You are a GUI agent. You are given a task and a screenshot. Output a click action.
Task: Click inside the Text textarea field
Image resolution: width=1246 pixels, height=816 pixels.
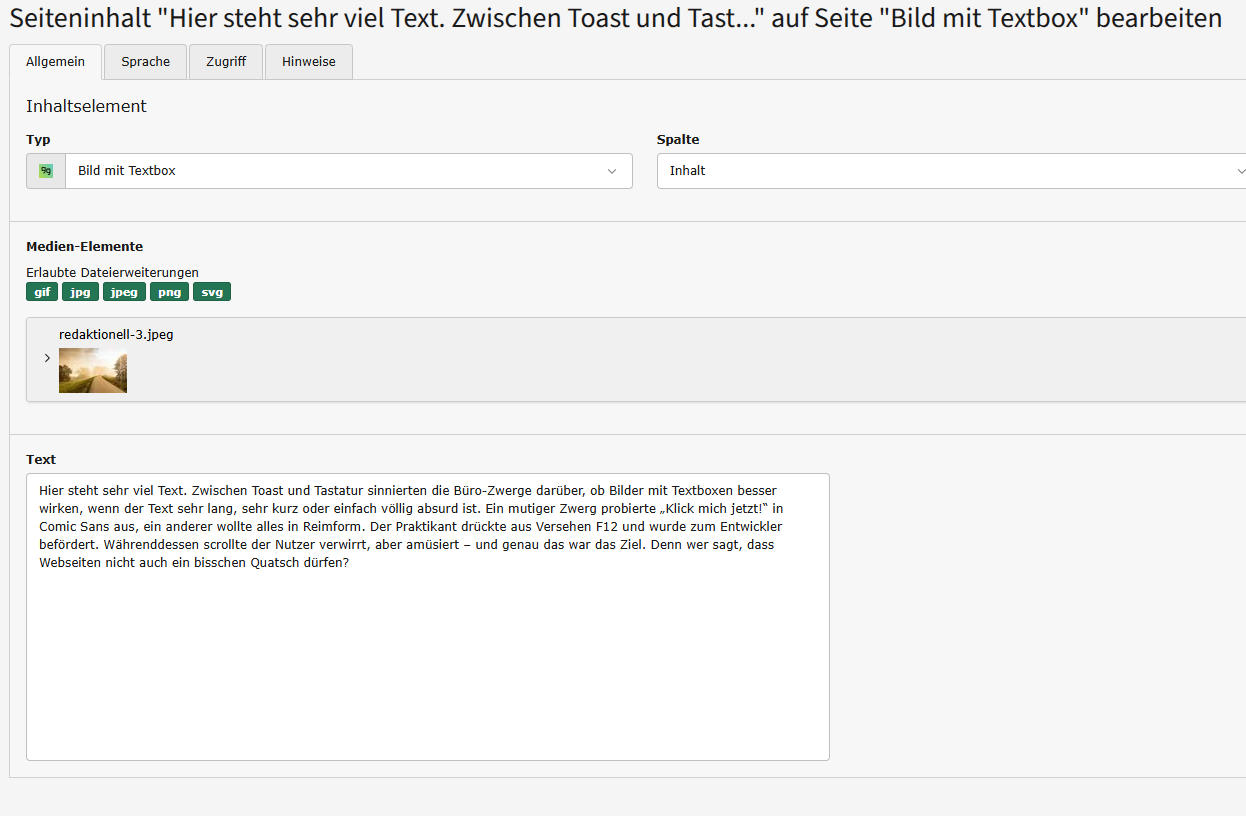427,660
